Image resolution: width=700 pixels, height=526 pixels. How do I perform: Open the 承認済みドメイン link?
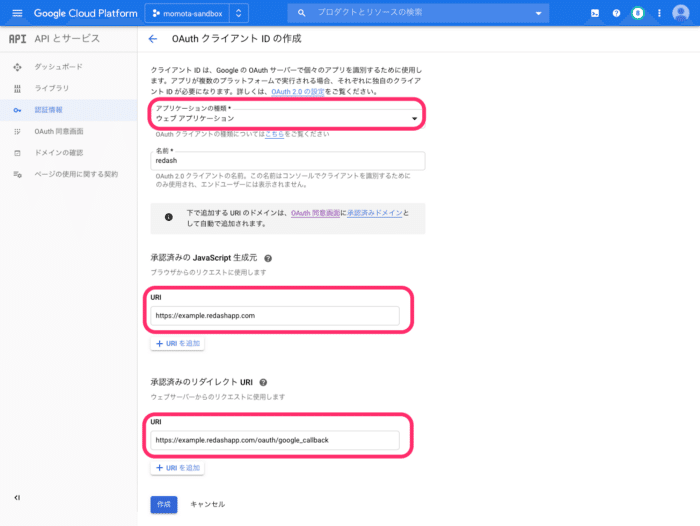tap(375, 213)
